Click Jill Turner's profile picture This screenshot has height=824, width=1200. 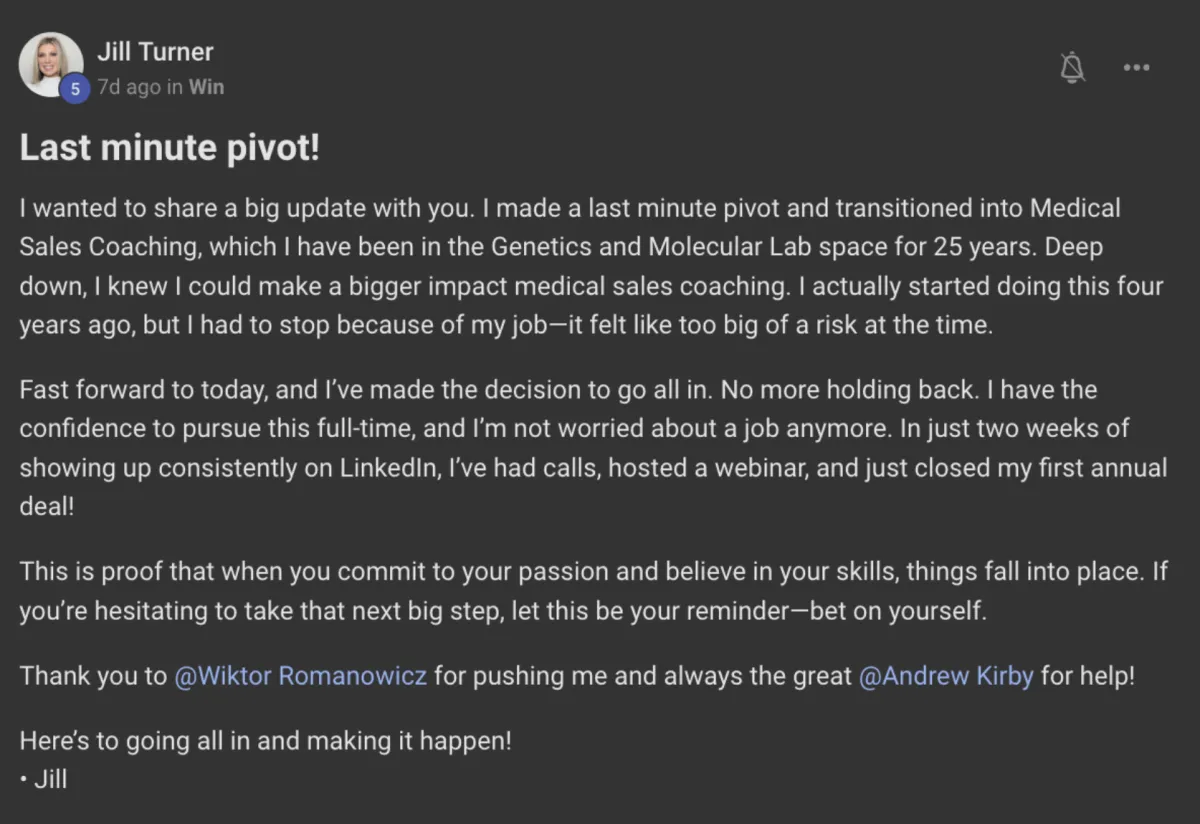point(50,62)
